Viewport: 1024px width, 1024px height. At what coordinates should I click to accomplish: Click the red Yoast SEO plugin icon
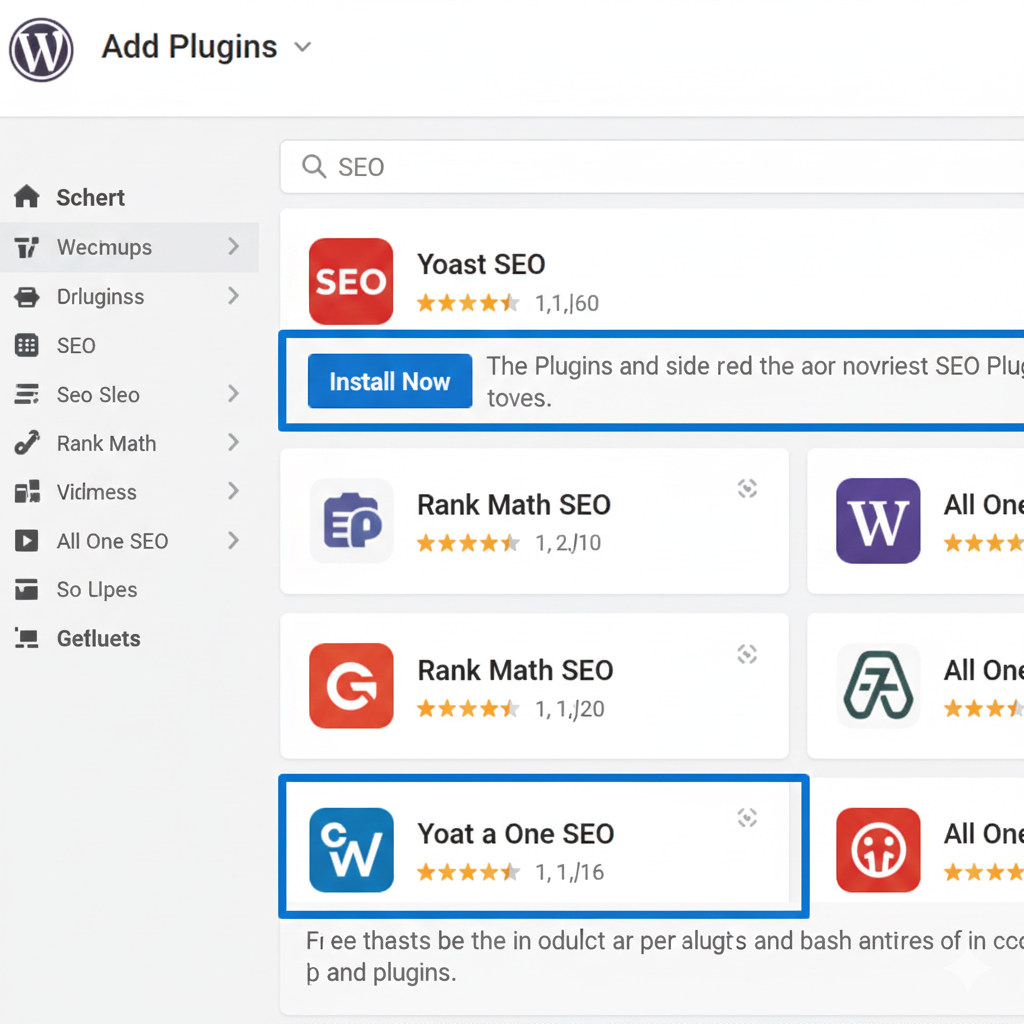coord(351,281)
